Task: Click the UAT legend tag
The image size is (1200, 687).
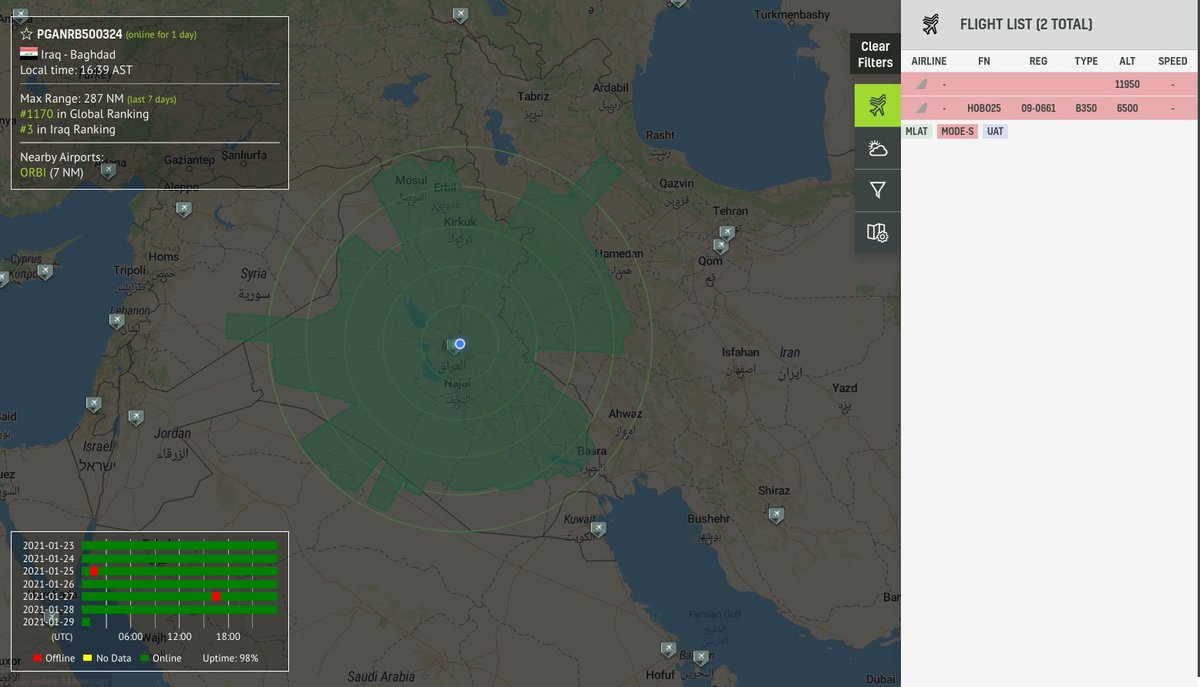Action: (x=995, y=131)
